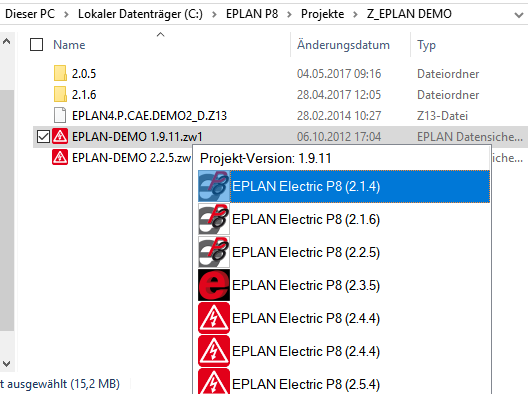
Task: Select file EPLAN4.P.CAE.DEMO2_D.Z13
Action: [149, 116]
